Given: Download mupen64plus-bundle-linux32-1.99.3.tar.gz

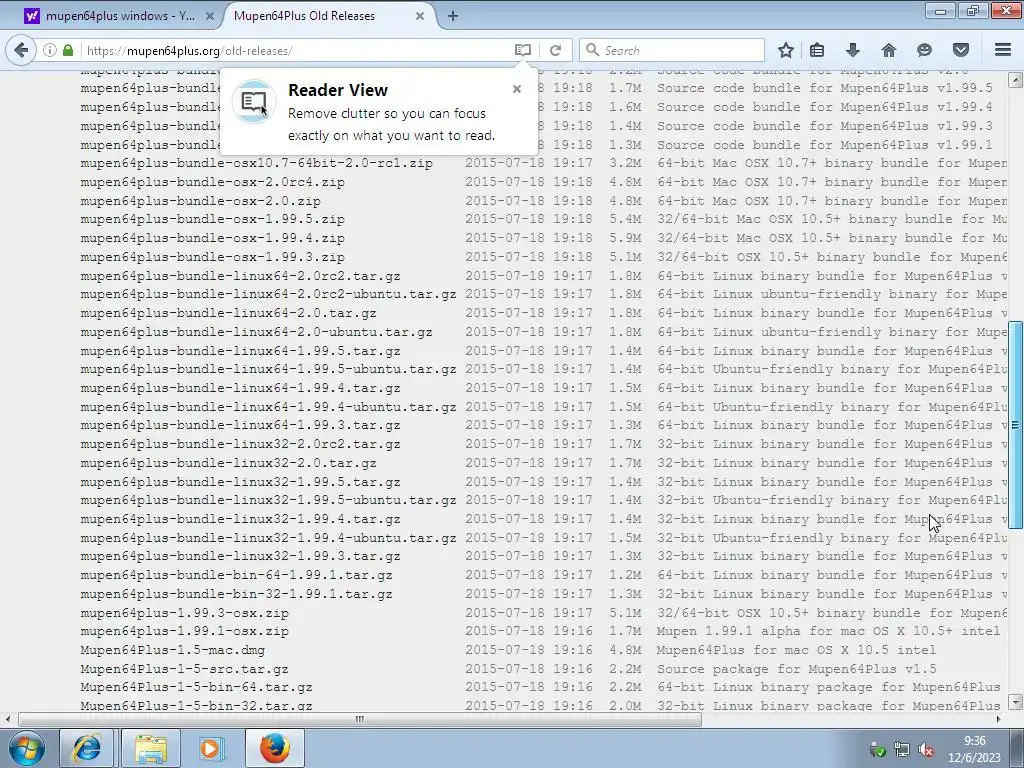Looking at the screenshot, I should pyautogui.click(x=240, y=557).
